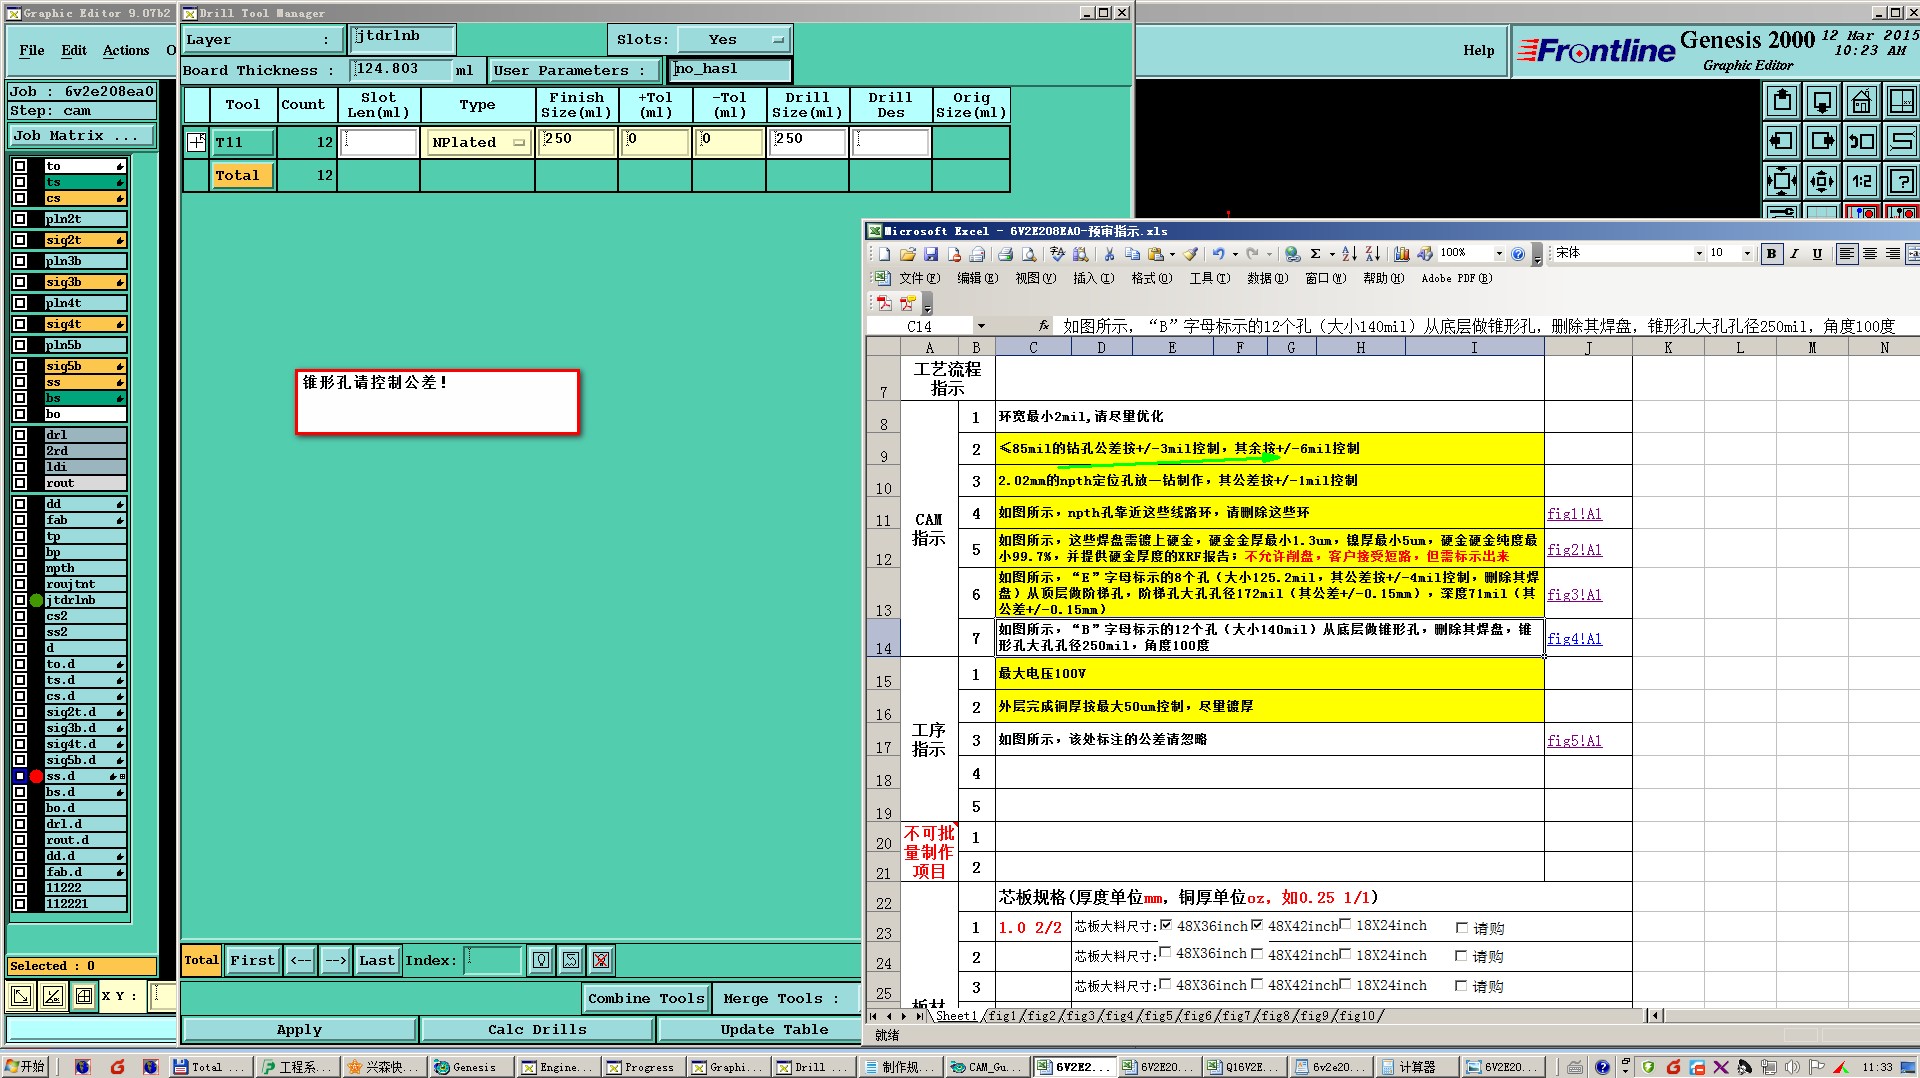Image resolution: width=1920 pixels, height=1078 pixels.
Task: Check 48X36inch box in core row 1
Action: coord(1165,925)
